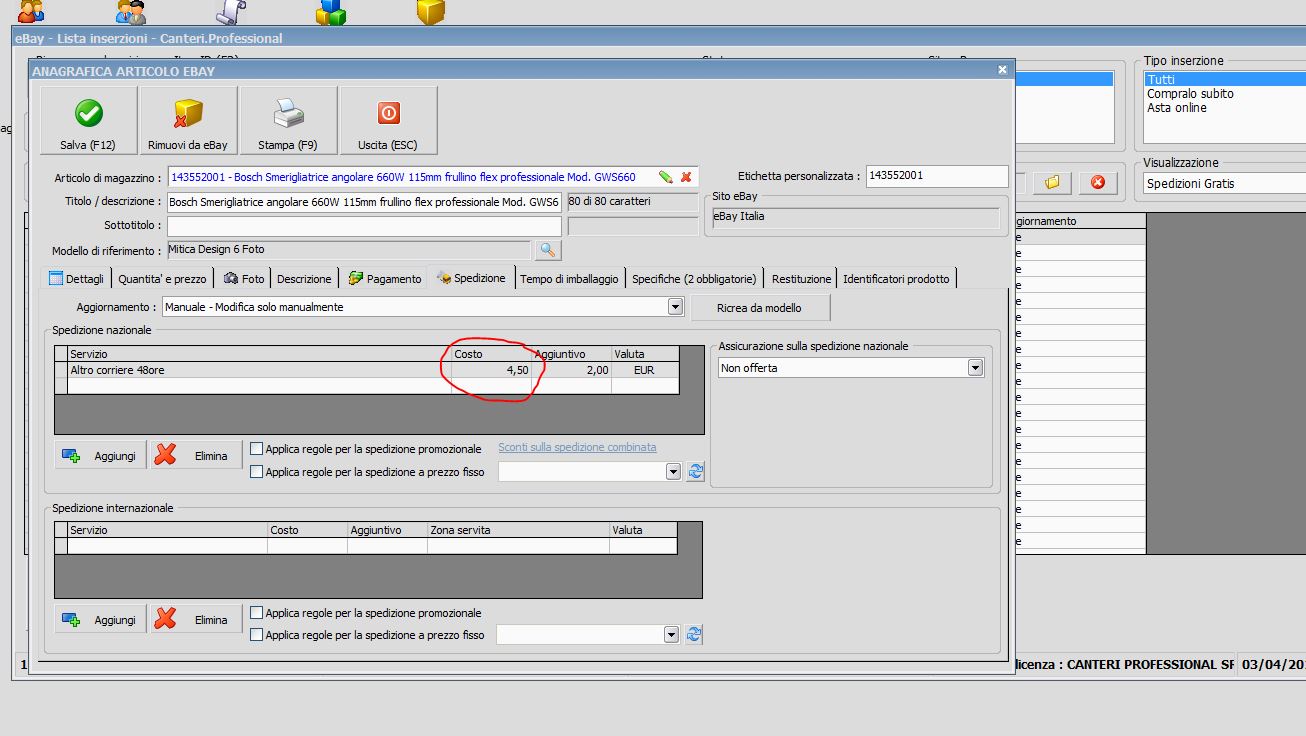The image size is (1306, 736).
Task: Select Compralo subito in Tipo inserzione list
Action: tap(1226, 93)
